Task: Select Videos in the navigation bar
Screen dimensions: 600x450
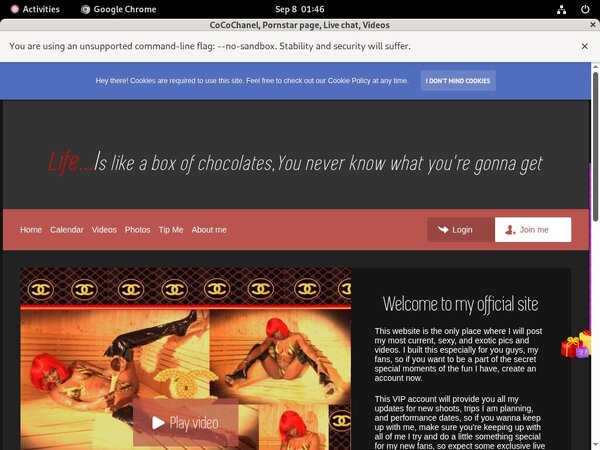Action: pyautogui.click(x=104, y=230)
